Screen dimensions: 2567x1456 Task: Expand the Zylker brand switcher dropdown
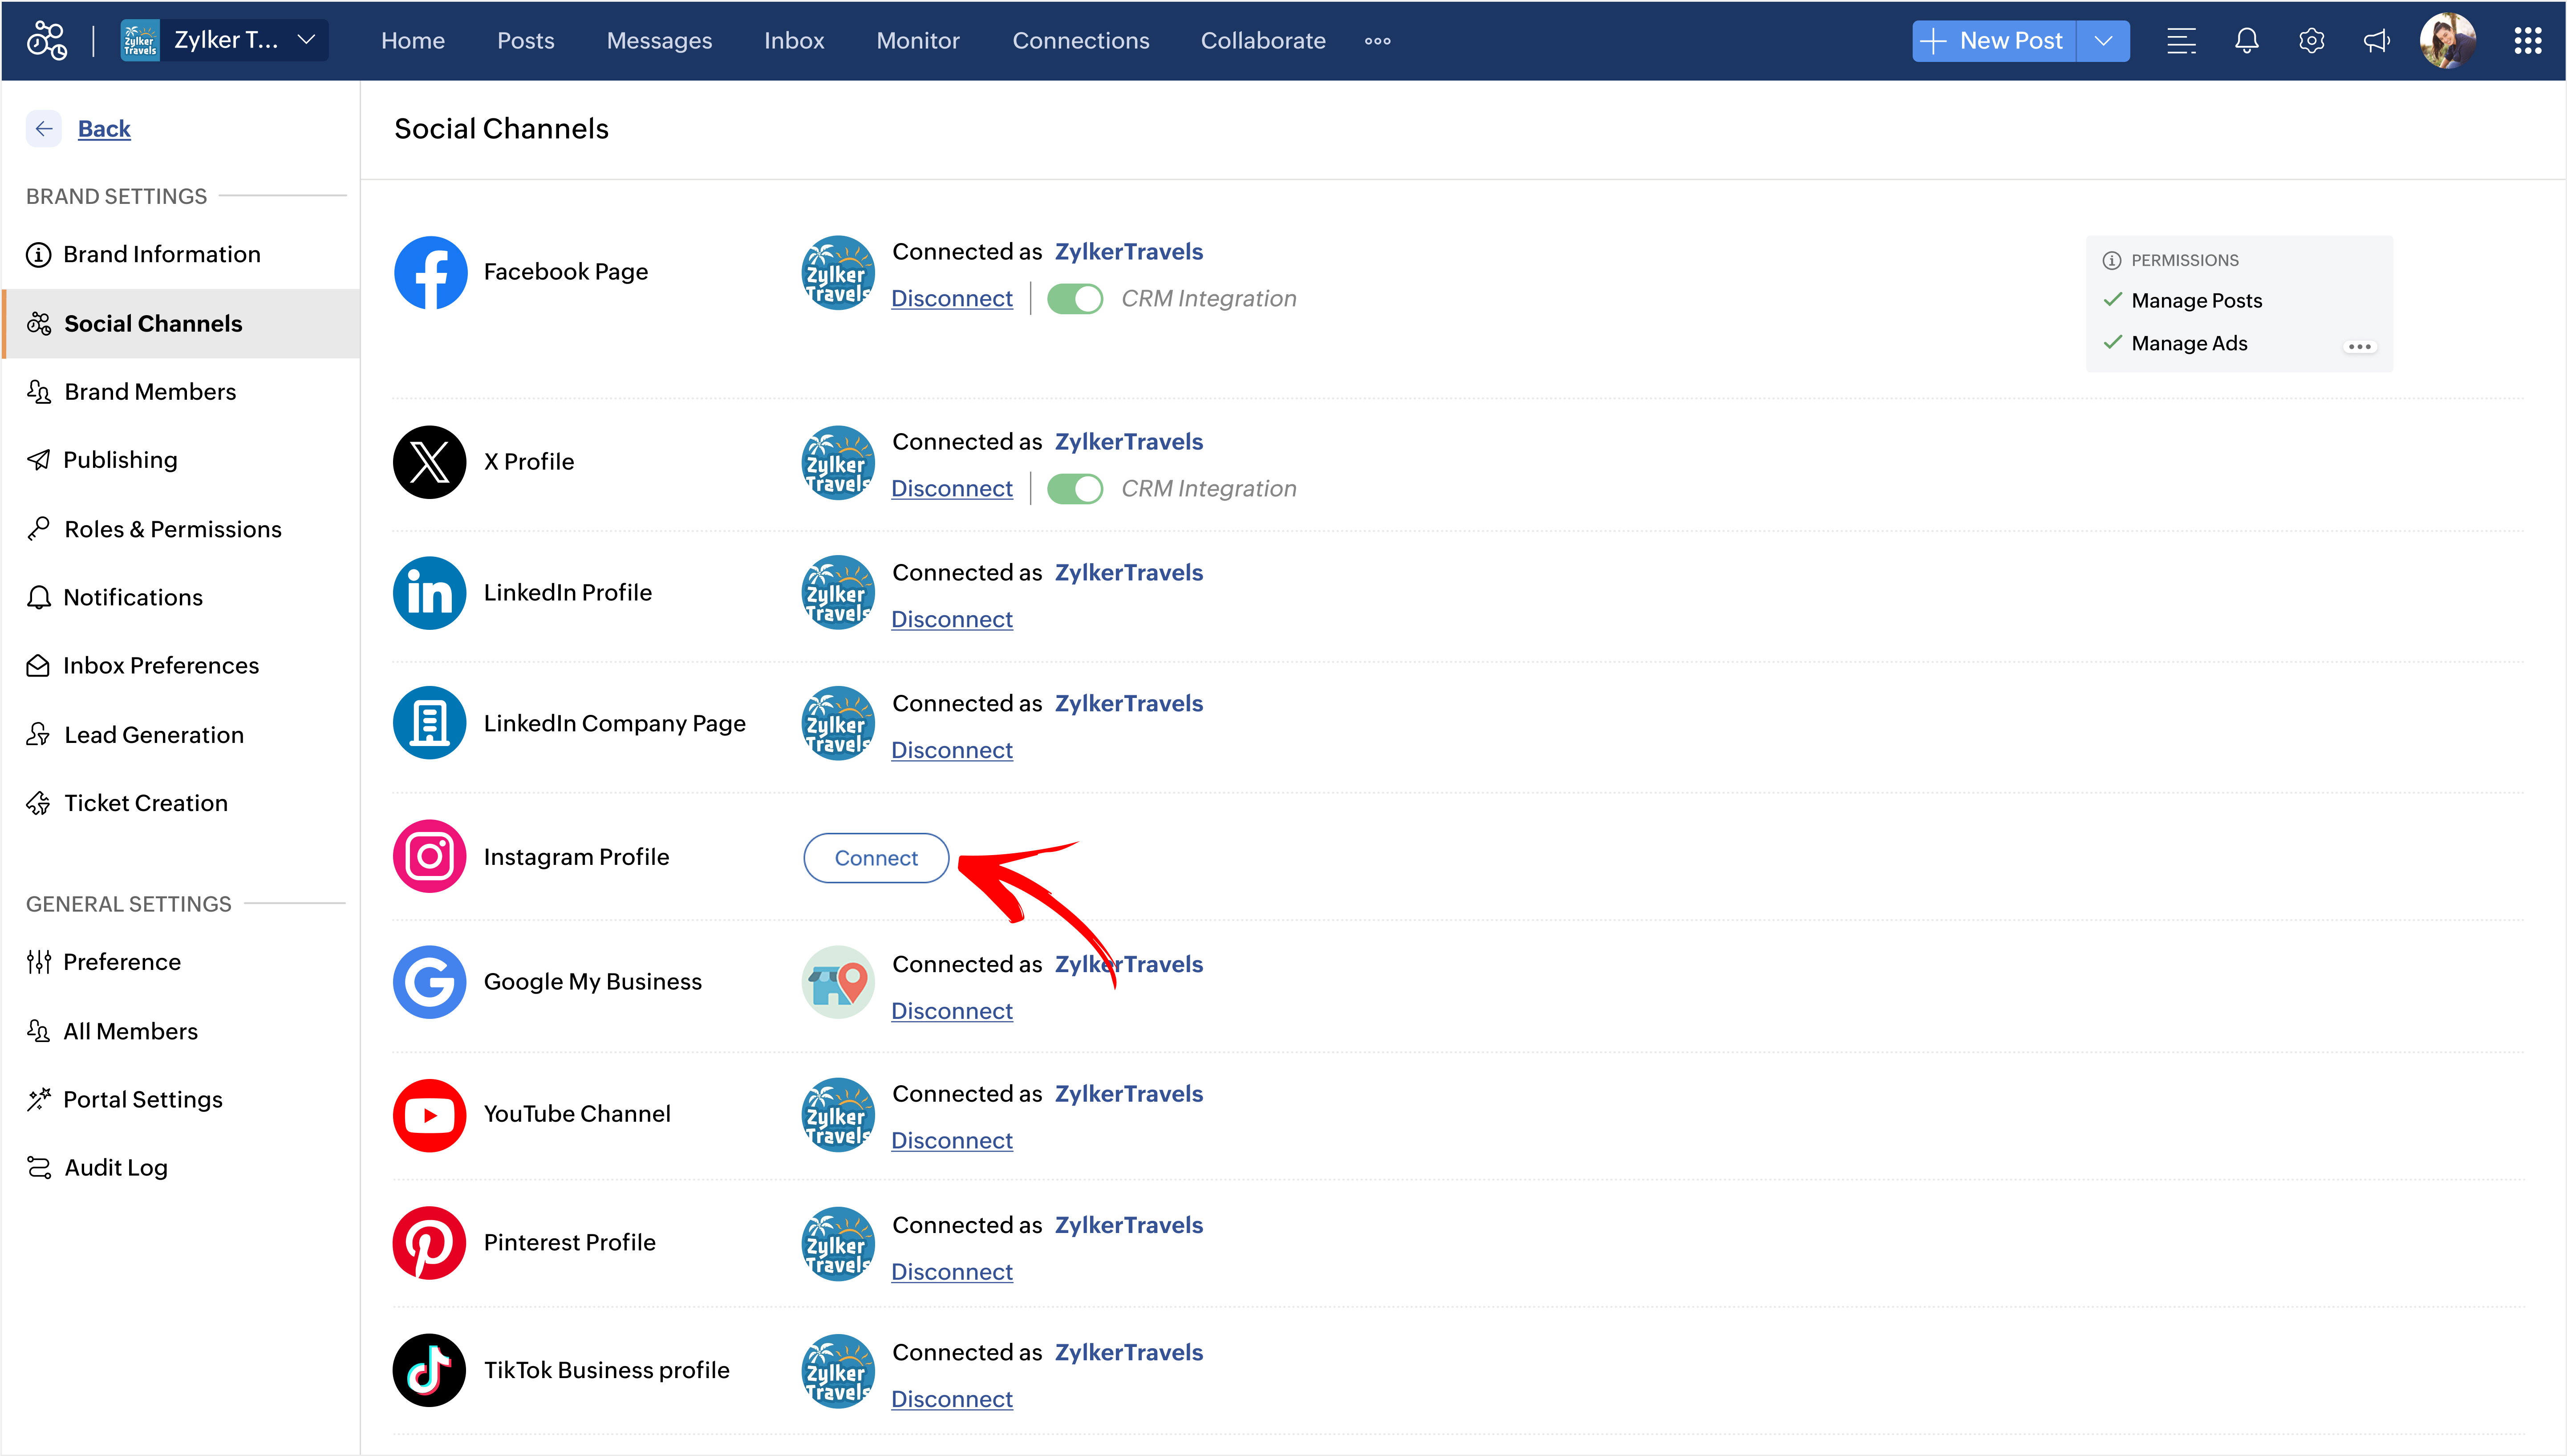[306, 40]
